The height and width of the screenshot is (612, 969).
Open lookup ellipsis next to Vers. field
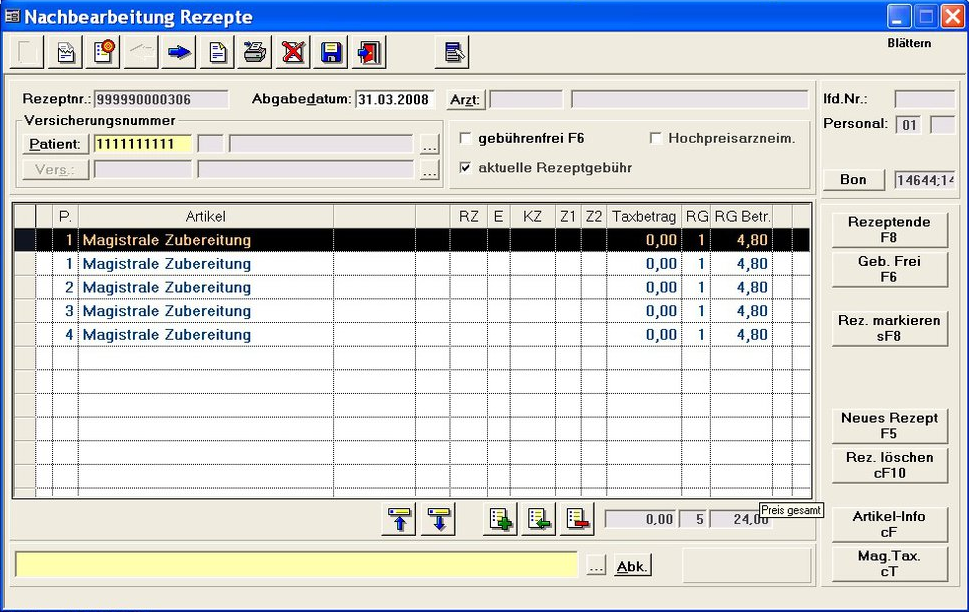click(429, 170)
